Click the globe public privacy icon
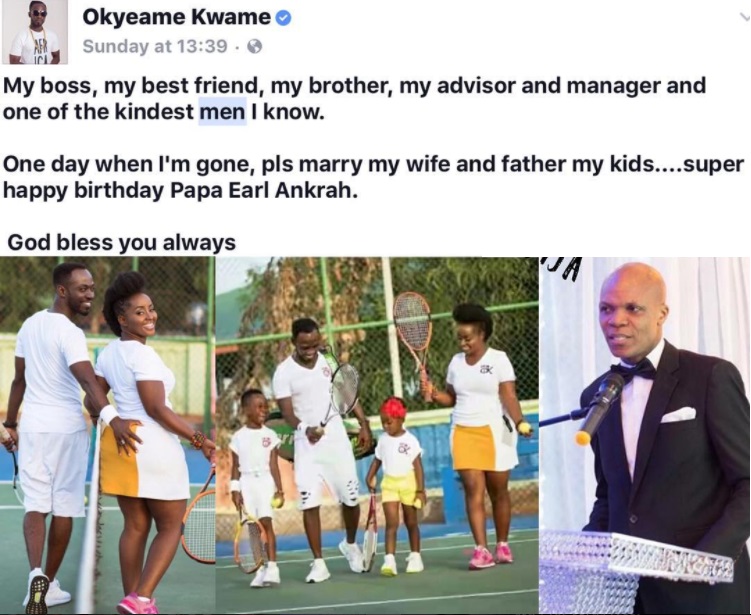The image size is (751, 615). pos(254,46)
